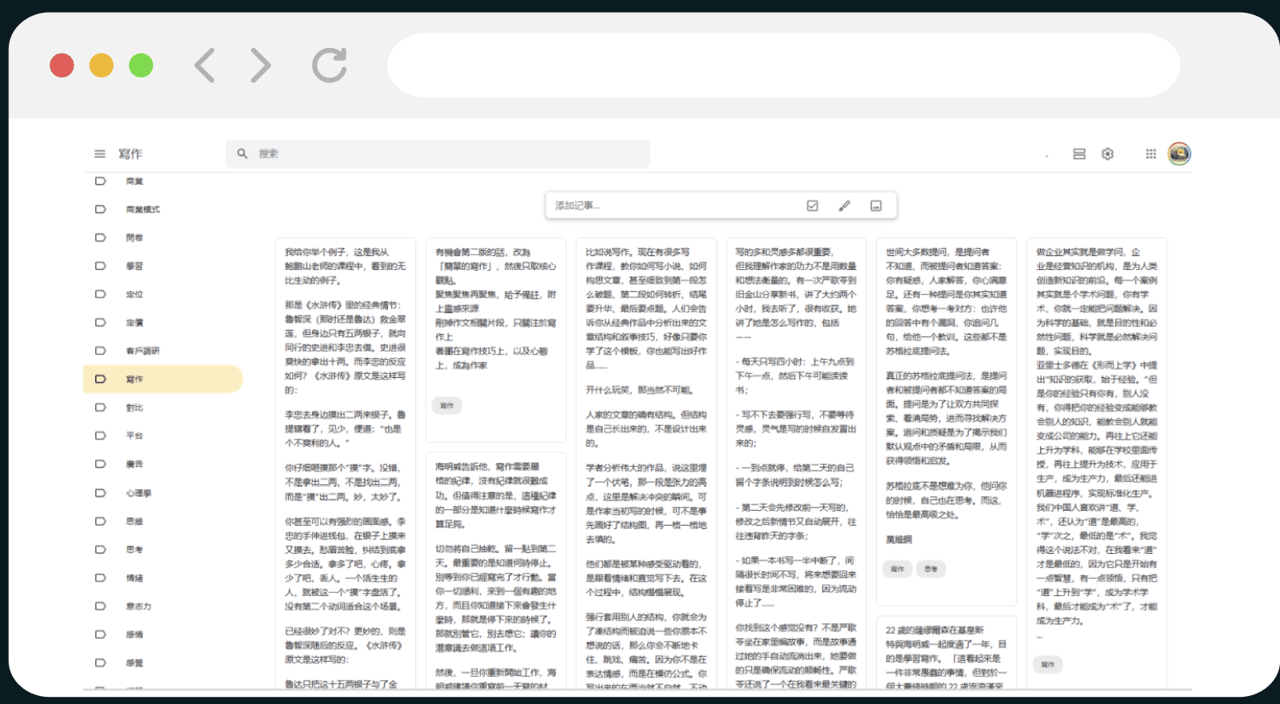Open the note starting 22 歲的薩繆爾森
Screen dimensions: 1280x704
947,654
